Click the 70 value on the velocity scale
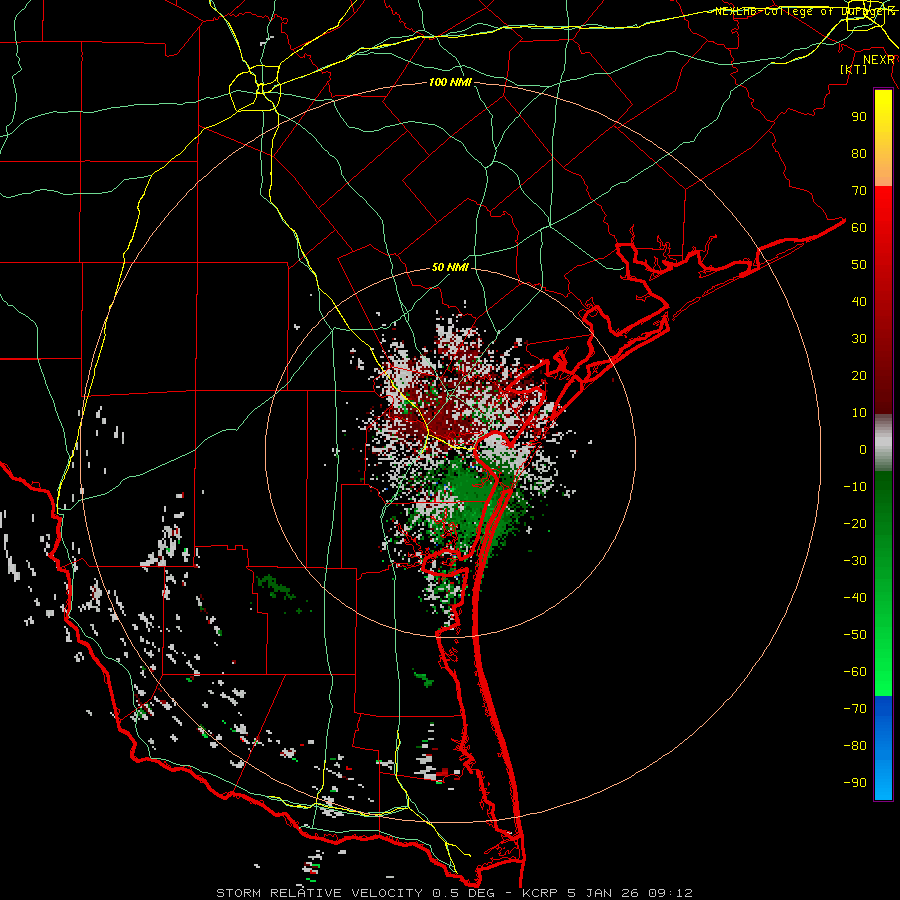 [859, 191]
